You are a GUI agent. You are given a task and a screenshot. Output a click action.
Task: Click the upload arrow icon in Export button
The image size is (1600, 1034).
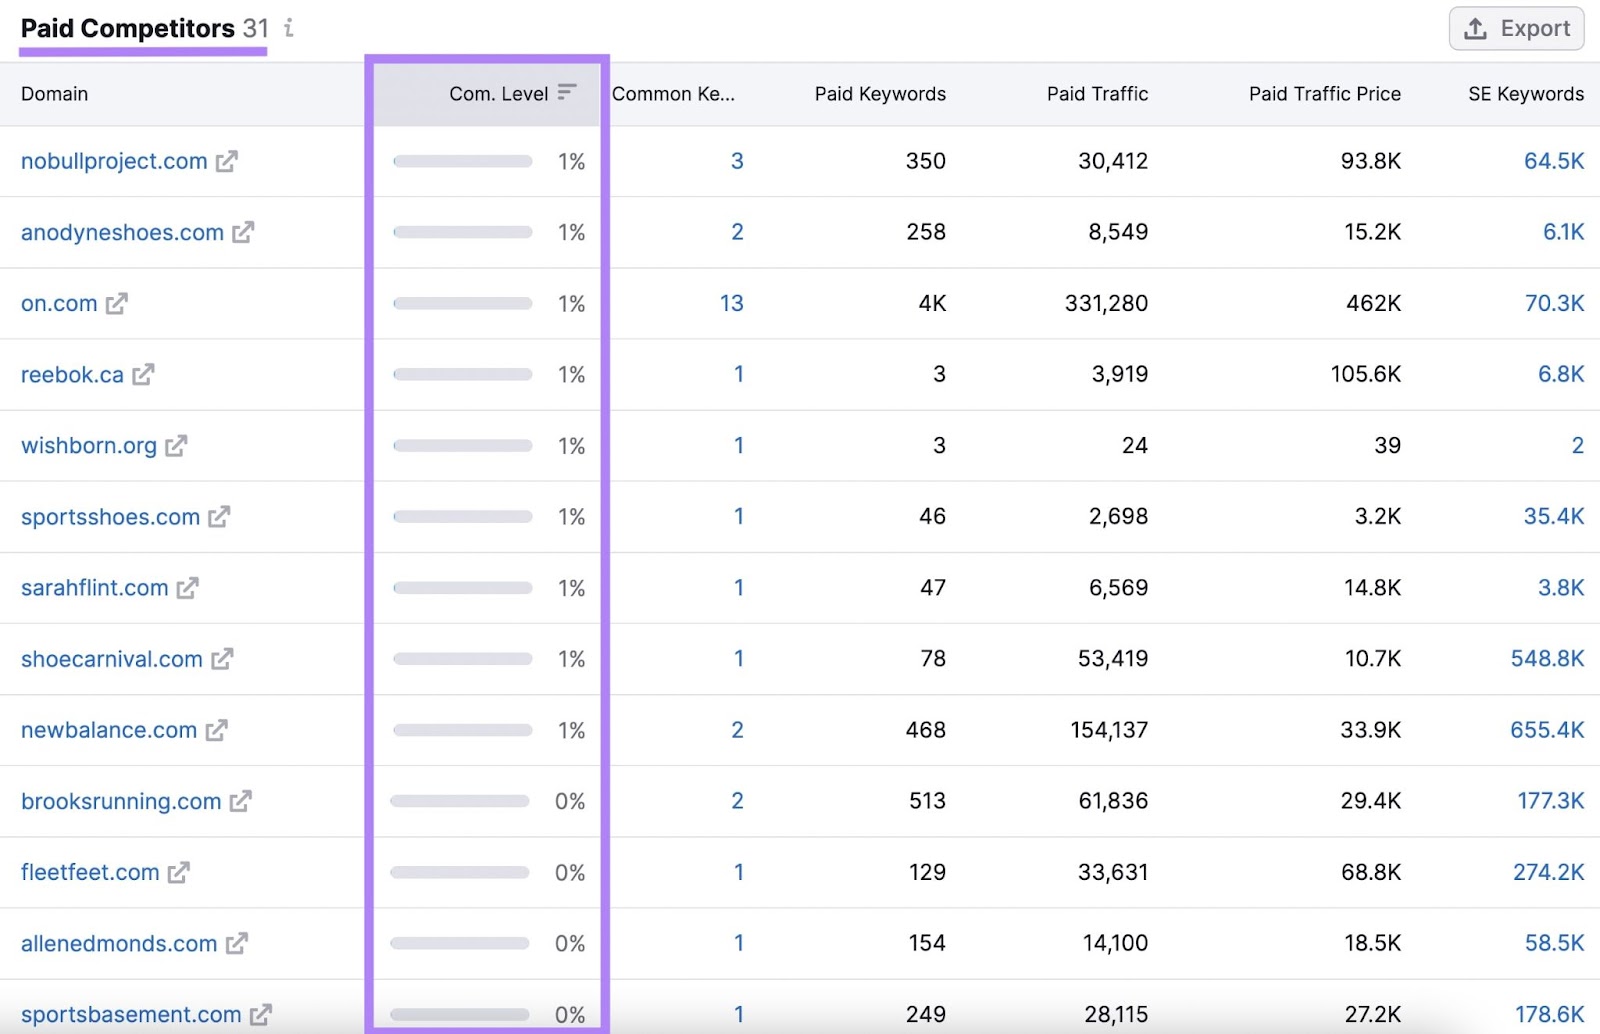1475,28
